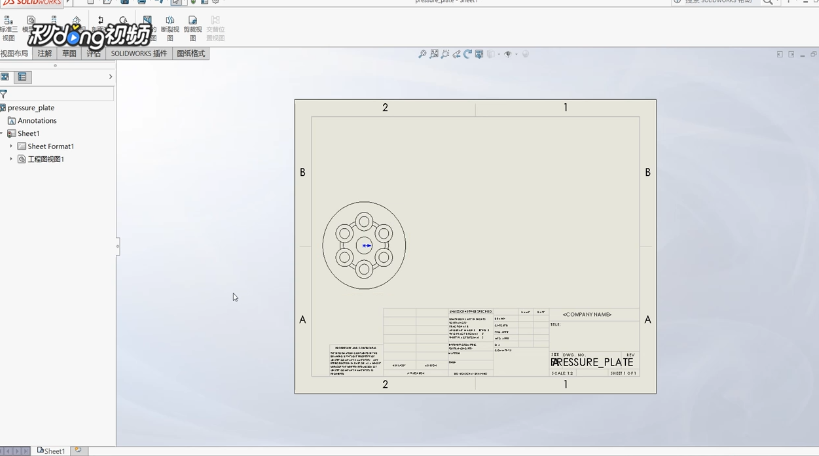Image resolution: width=819 pixels, height=456 pixels.
Task: Click the Broken-out Section view tool
Action: [147, 28]
